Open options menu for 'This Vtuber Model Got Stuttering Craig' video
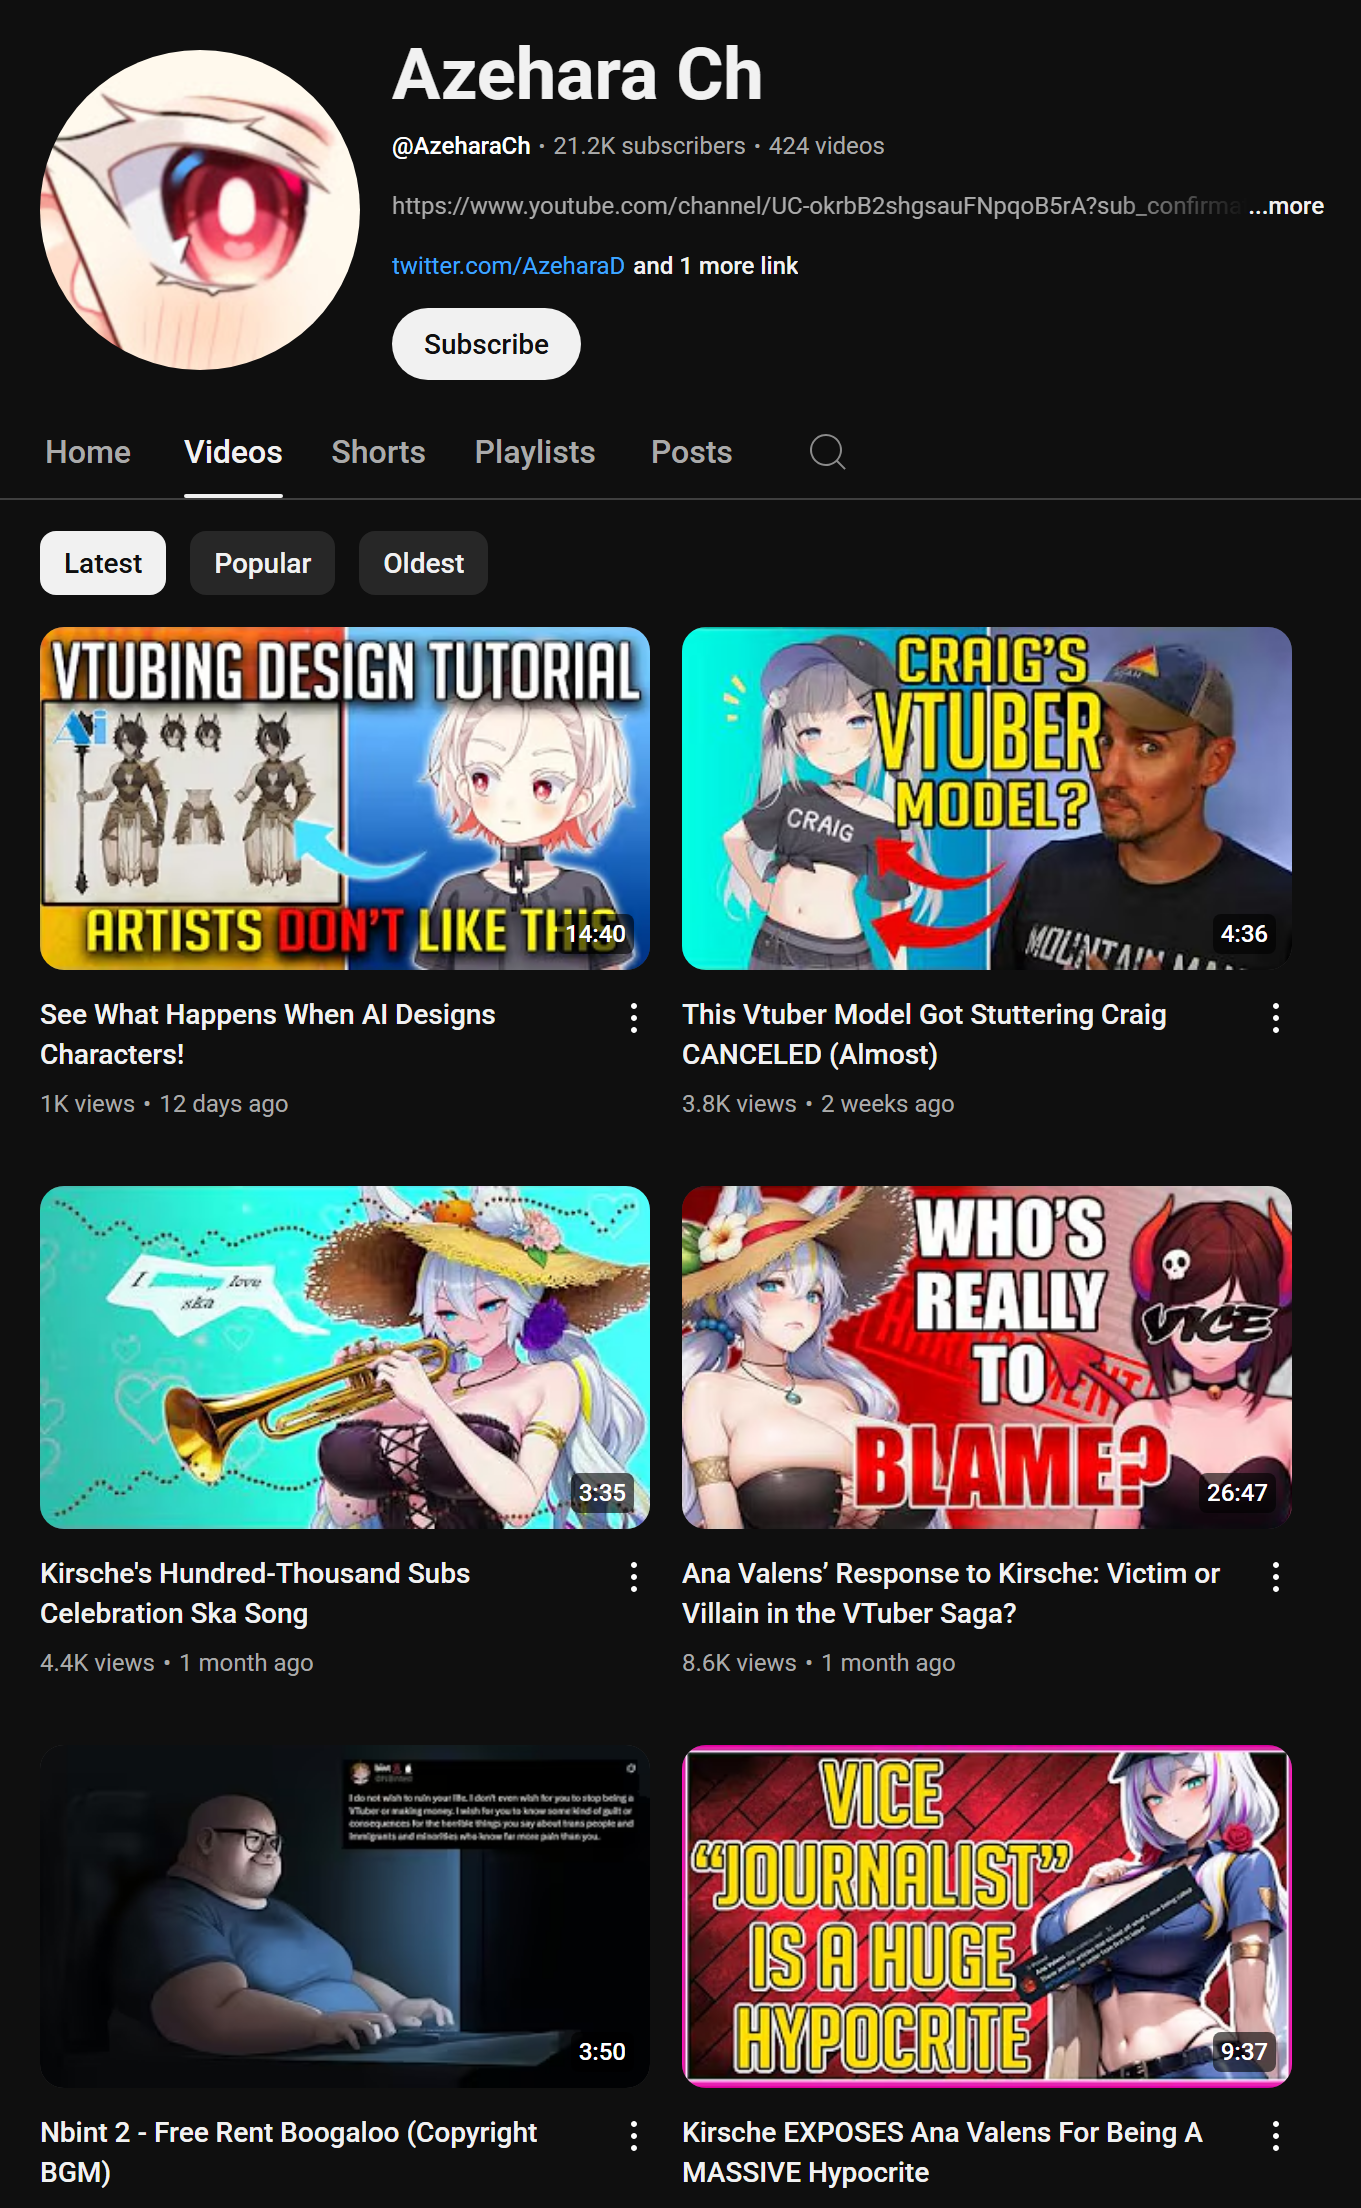The image size is (1361, 2208). click(x=1276, y=1018)
